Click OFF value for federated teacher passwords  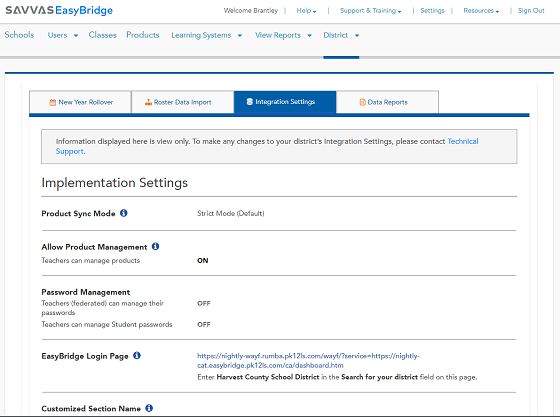pos(204,303)
